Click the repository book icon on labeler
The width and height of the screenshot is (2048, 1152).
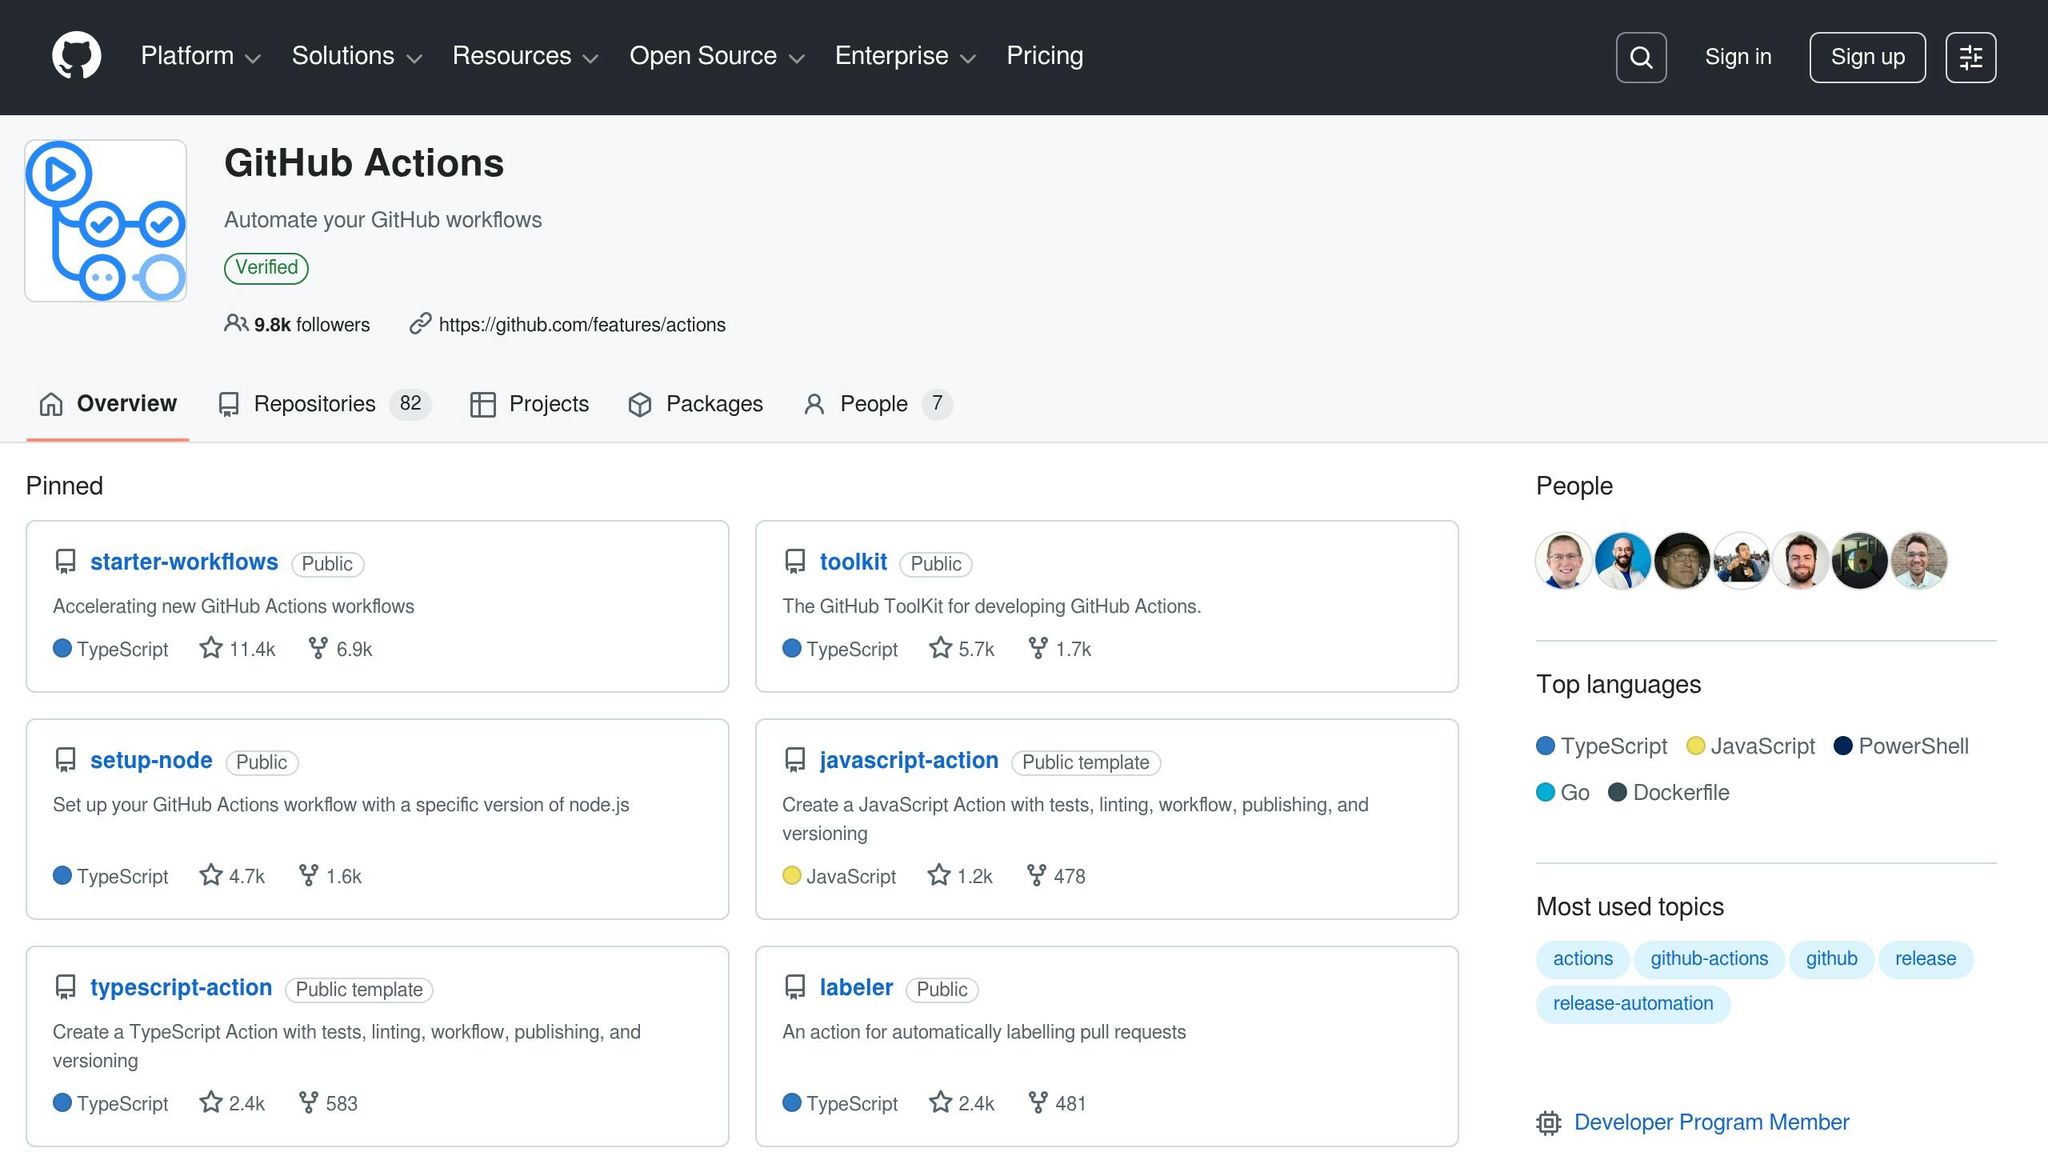(795, 986)
